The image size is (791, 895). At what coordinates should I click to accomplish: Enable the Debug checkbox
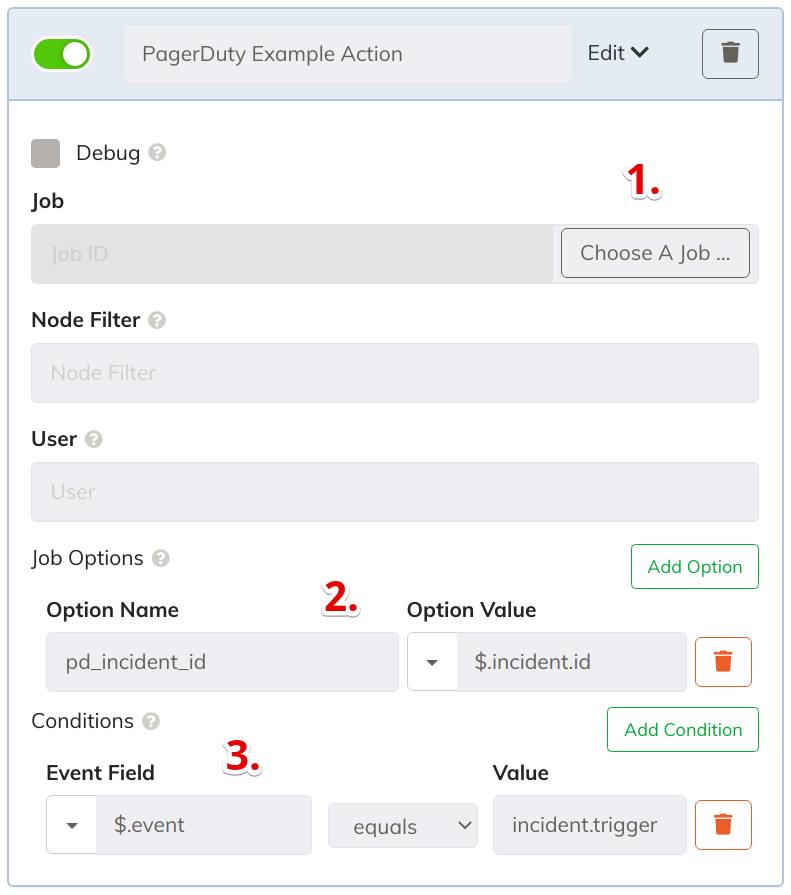[x=45, y=153]
